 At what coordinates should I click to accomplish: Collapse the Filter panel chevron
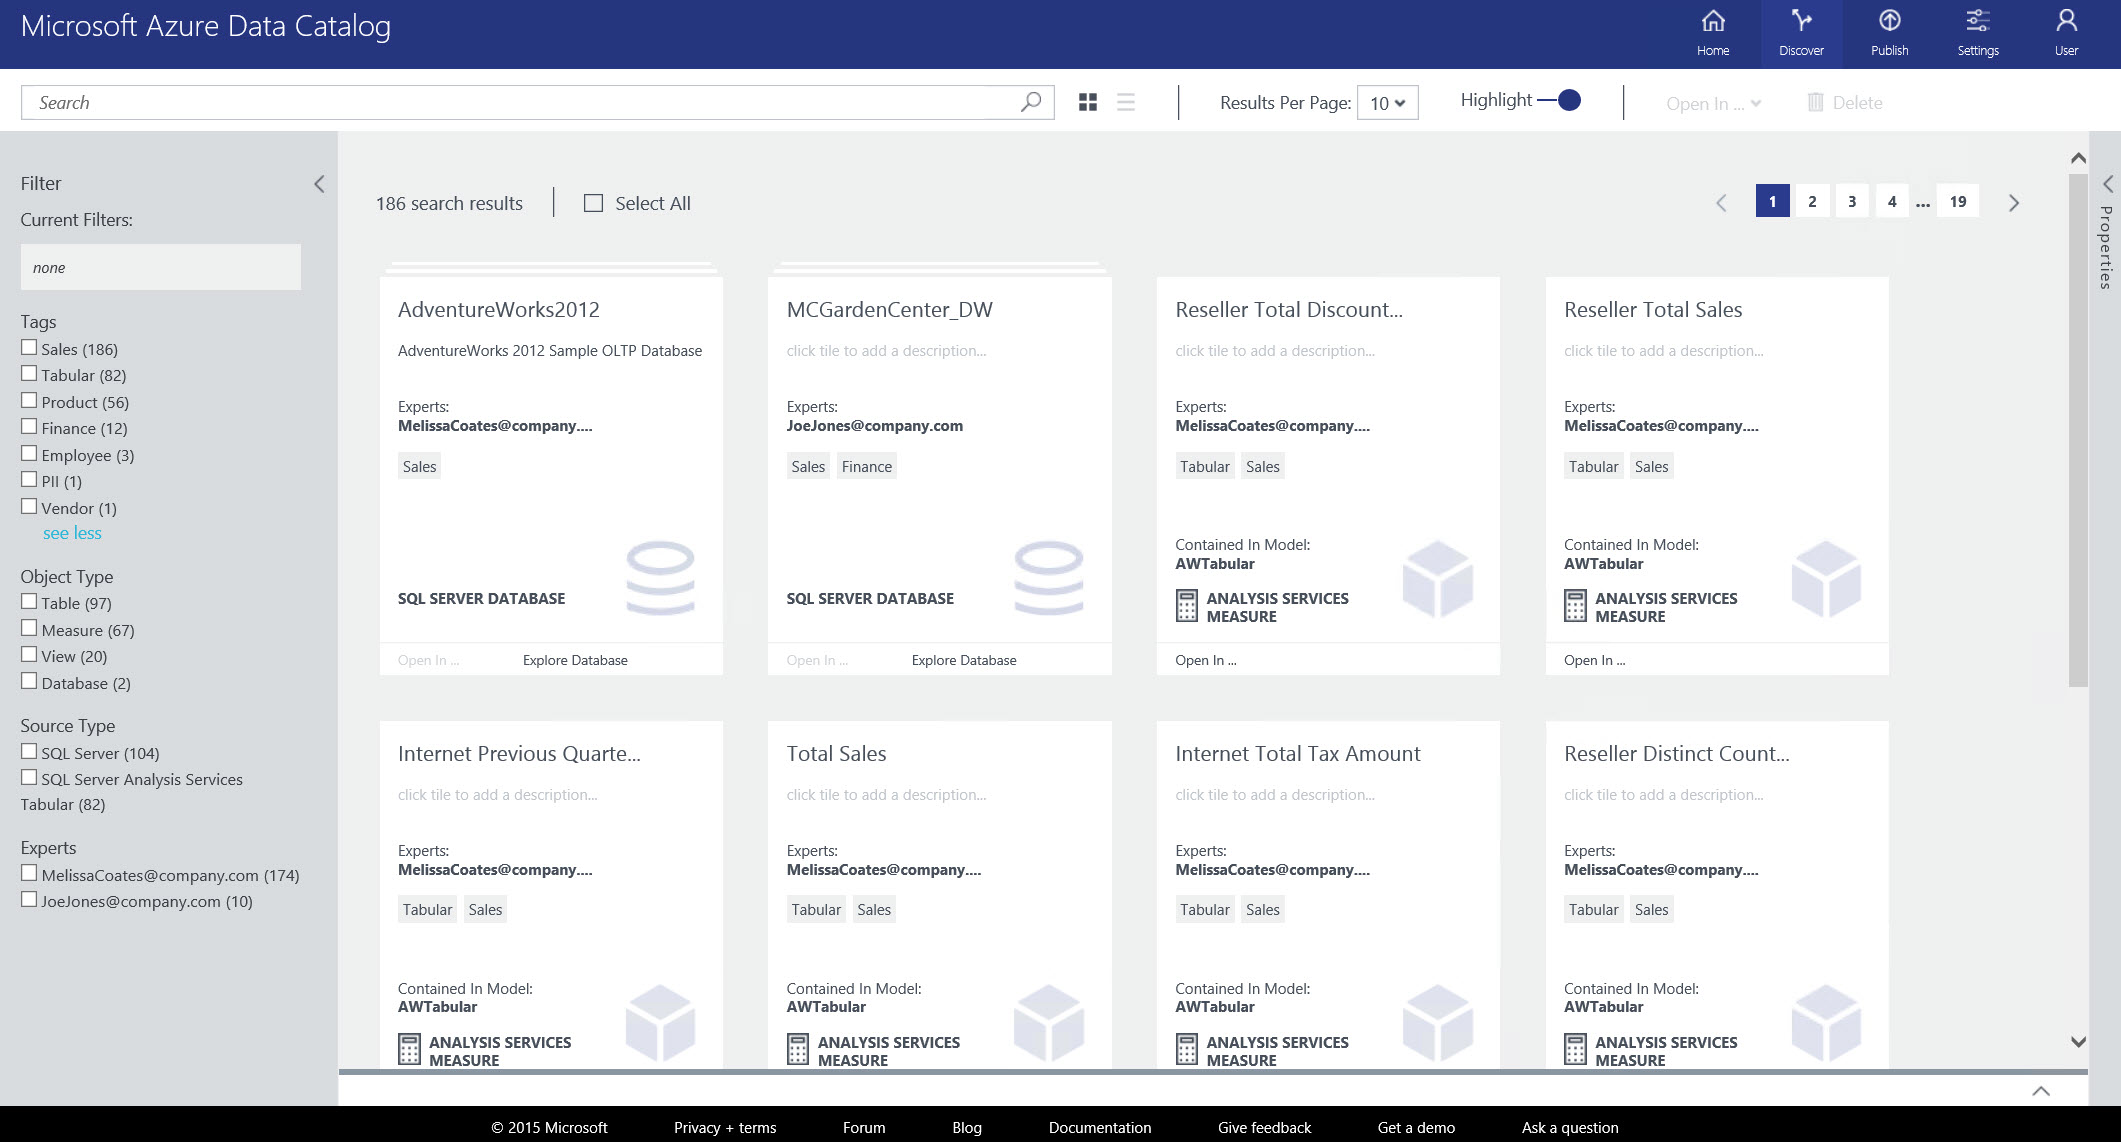click(319, 184)
